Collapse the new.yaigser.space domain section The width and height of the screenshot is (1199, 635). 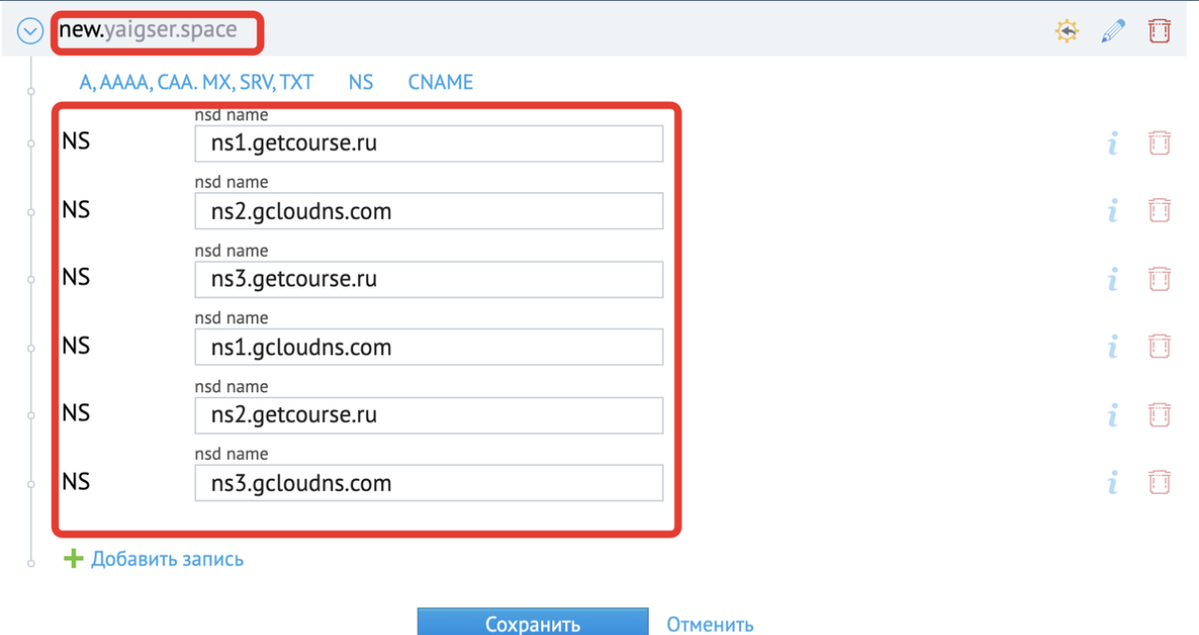coord(30,31)
